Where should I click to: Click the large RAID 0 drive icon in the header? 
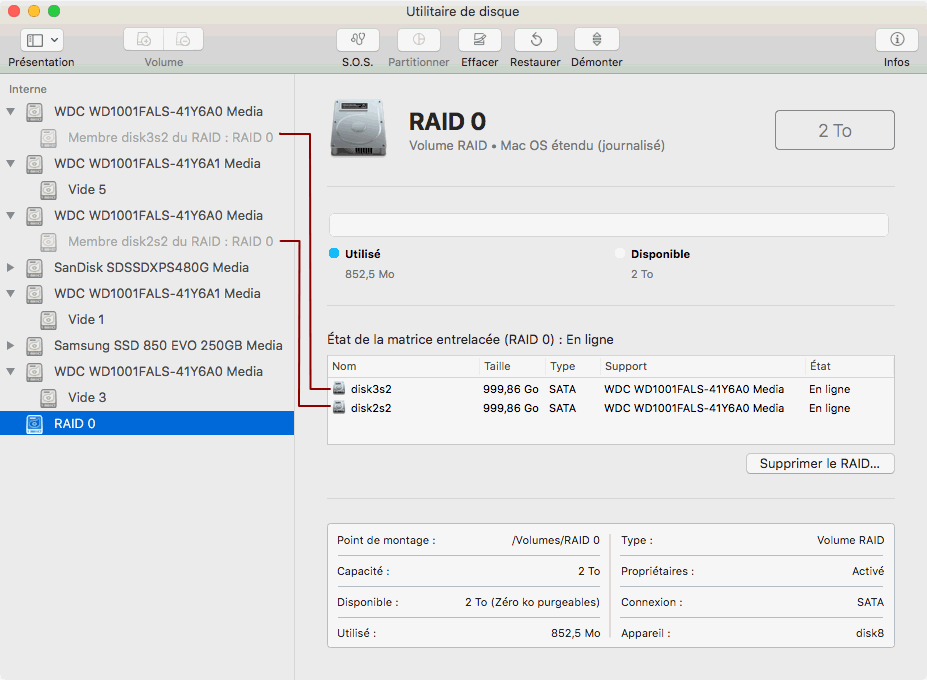(x=359, y=128)
